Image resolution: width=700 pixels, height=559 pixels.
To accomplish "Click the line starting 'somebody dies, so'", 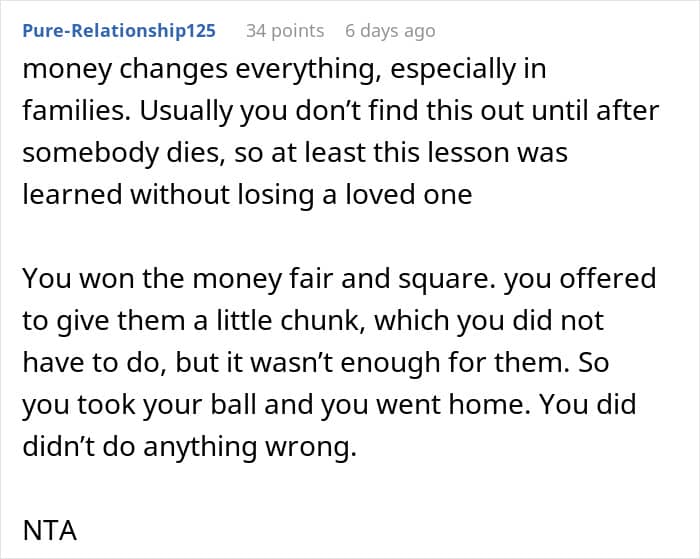I will click(x=295, y=153).
